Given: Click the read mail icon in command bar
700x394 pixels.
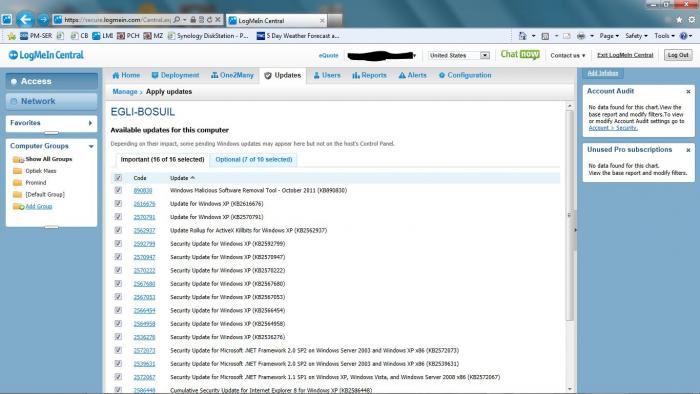Looking at the screenshot, I should [567, 36].
